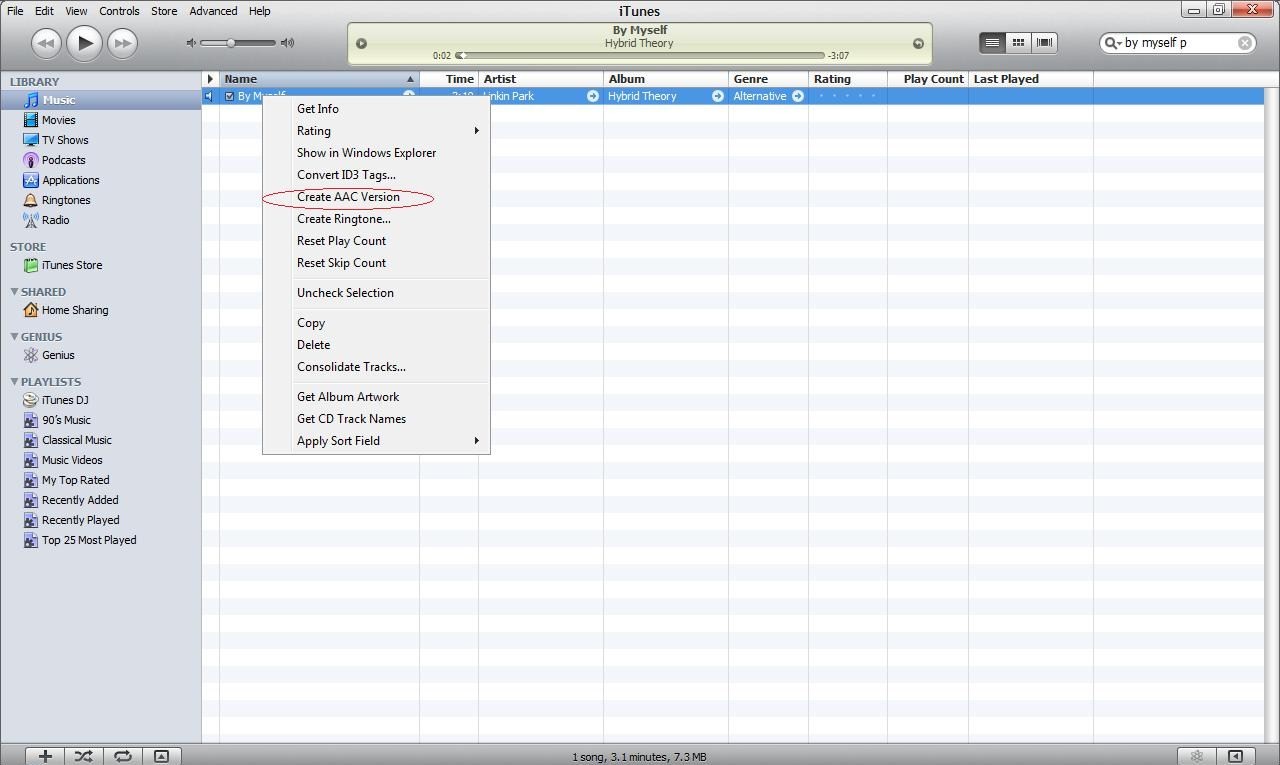1280x765 pixels.
Task: Open the Edit menu
Action: (x=44, y=11)
